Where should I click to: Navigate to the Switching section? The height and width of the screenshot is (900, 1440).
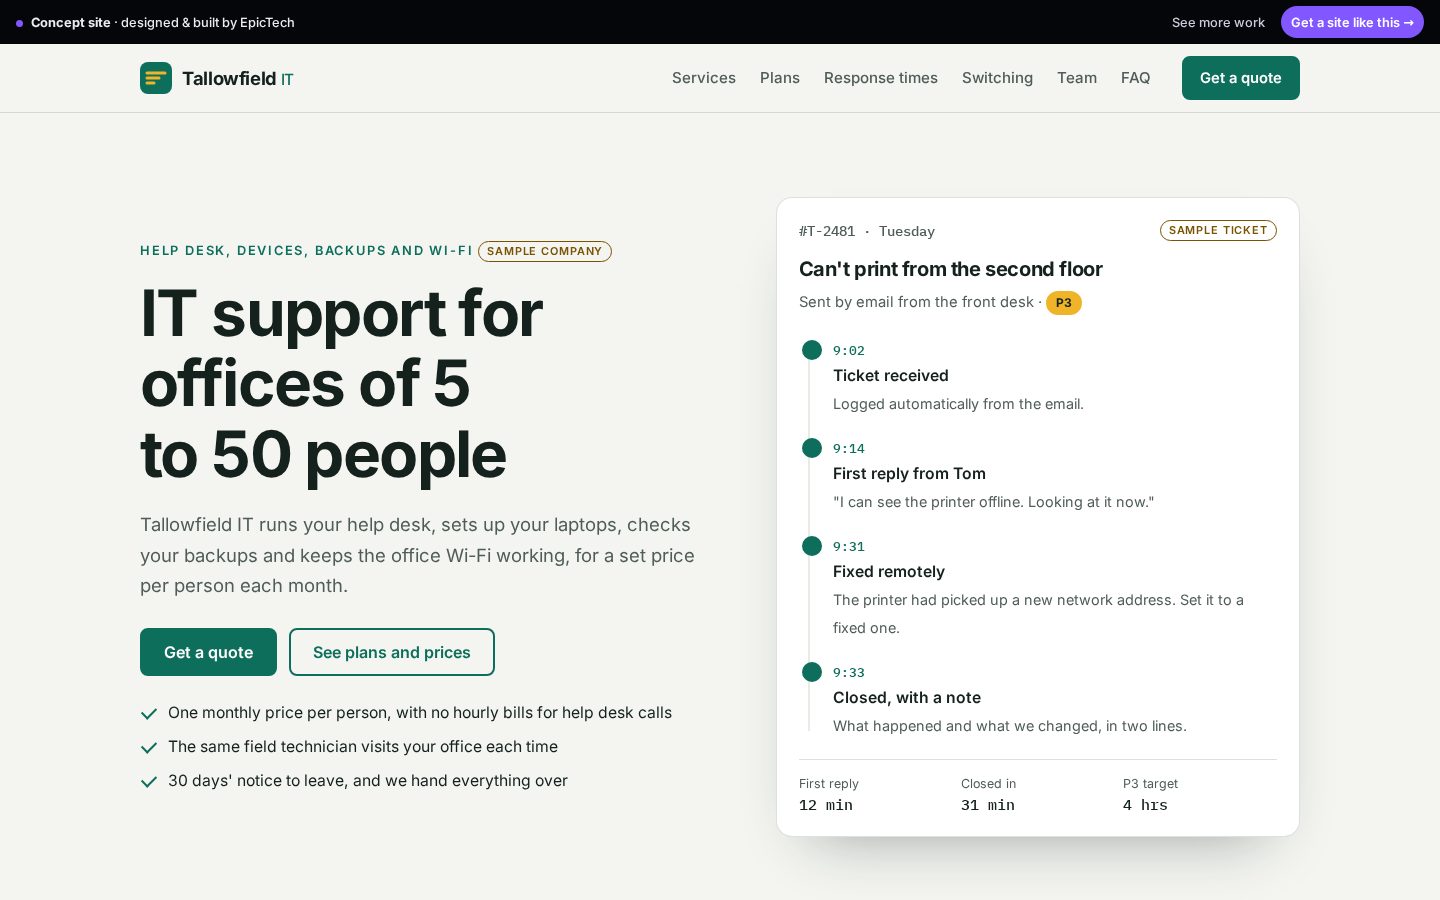coord(997,78)
